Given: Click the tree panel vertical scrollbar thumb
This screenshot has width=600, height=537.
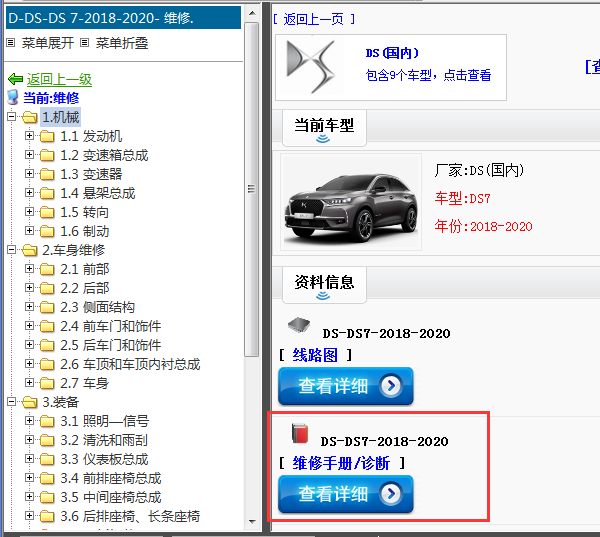Looking at the screenshot, I should click(x=251, y=189).
